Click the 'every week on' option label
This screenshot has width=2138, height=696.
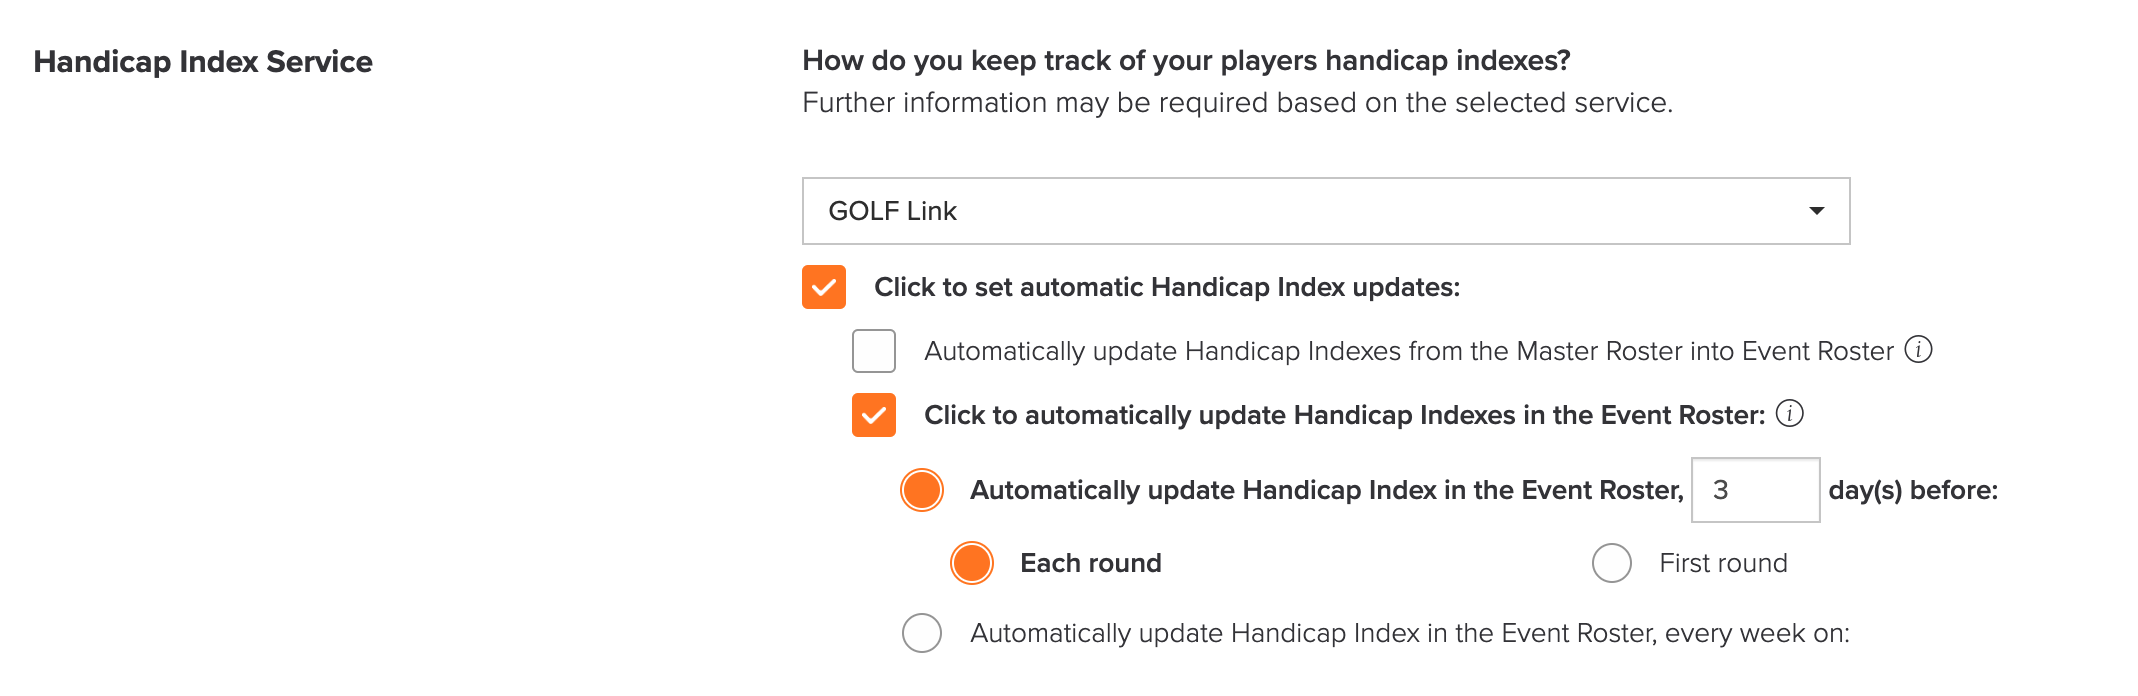tap(1410, 633)
